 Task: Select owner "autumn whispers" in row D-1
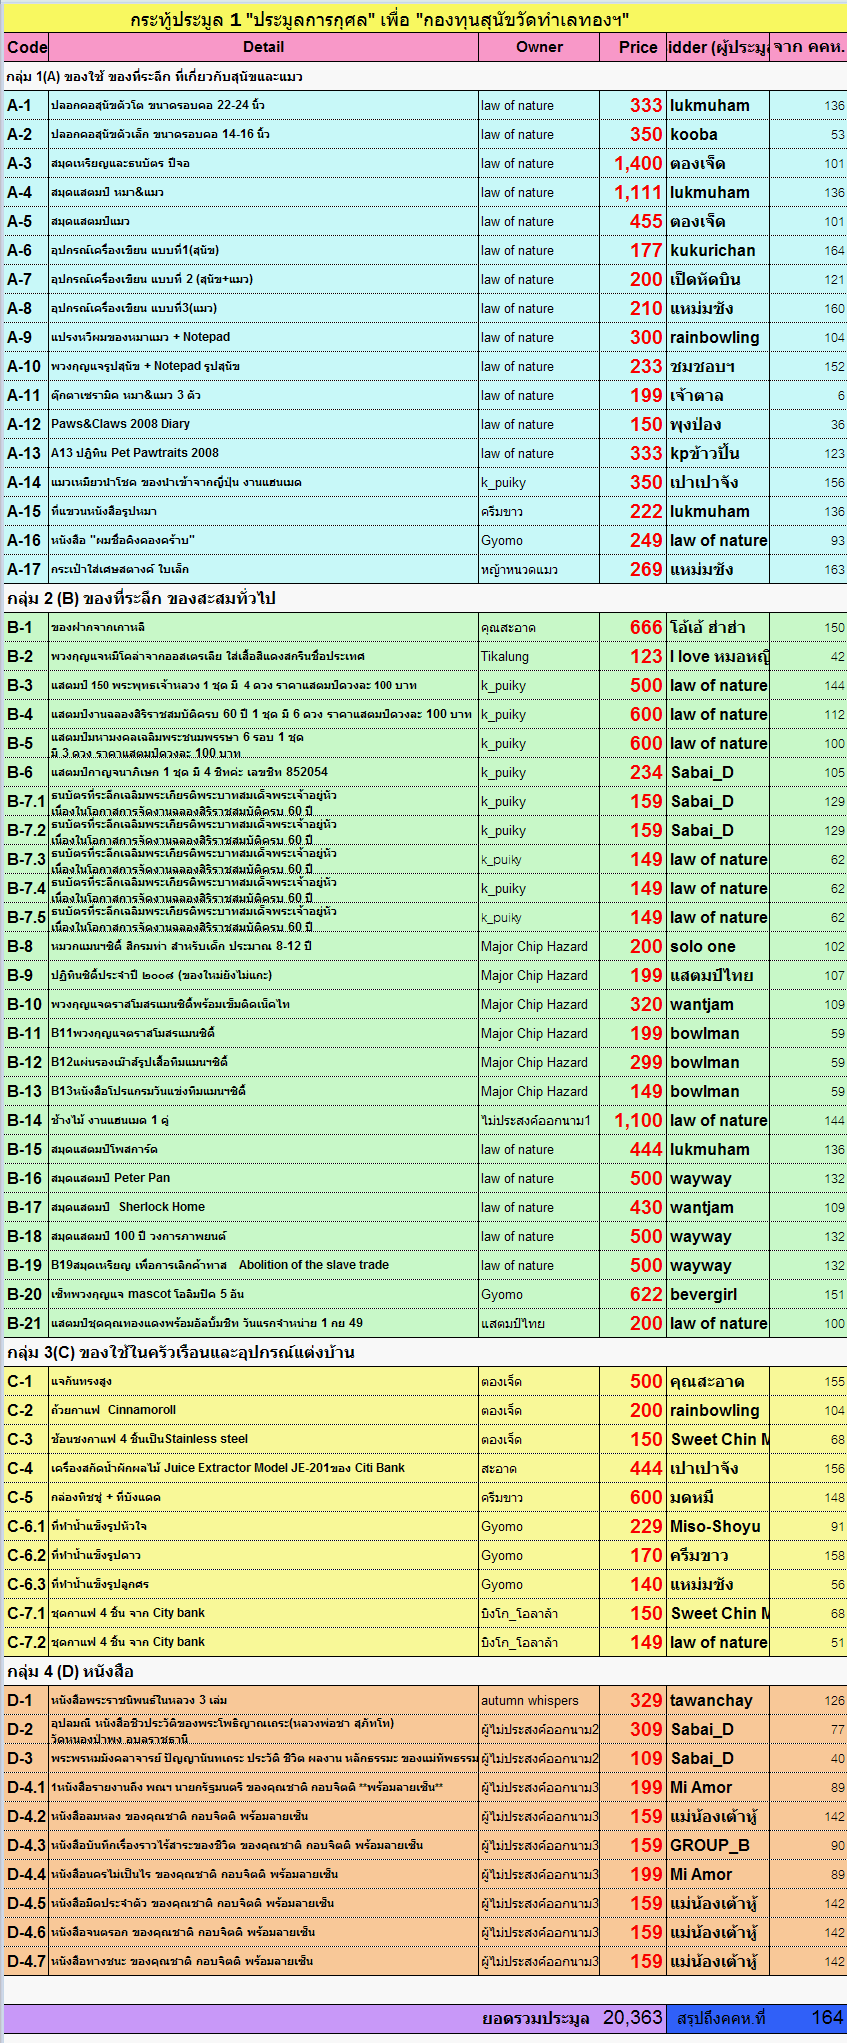(x=530, y=1700)
